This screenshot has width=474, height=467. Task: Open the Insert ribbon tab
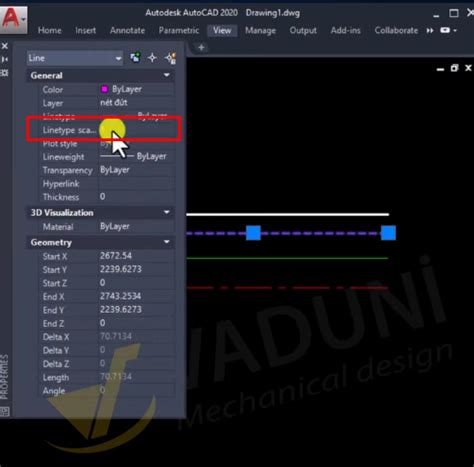click(x=85, y=31)
